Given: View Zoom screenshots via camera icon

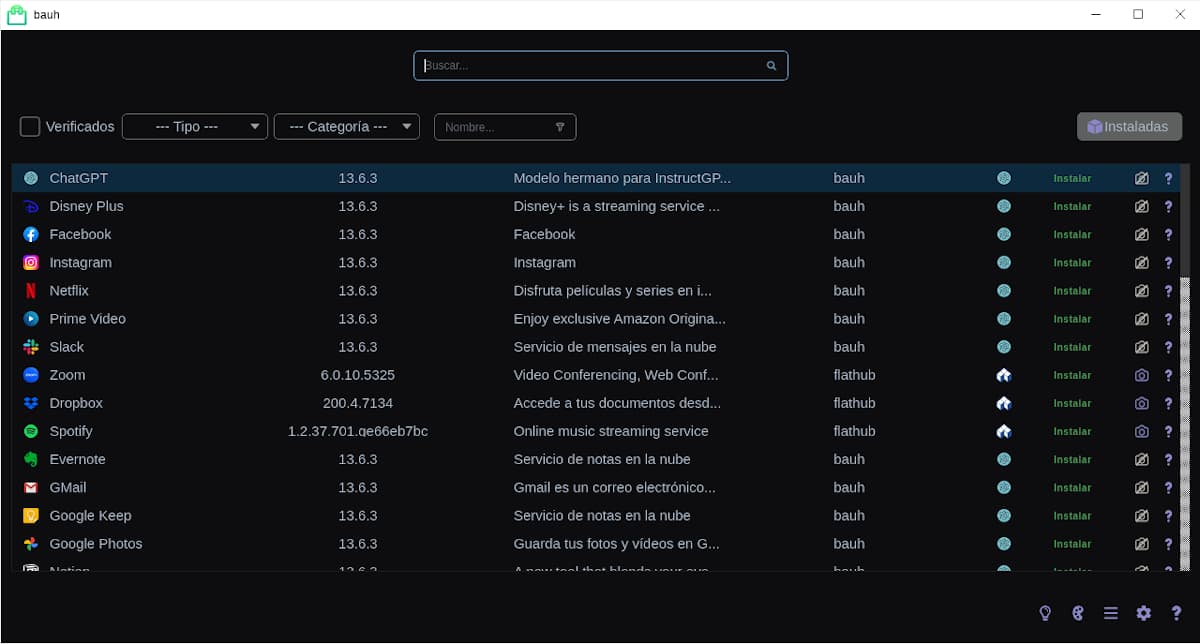Looking at the screenshot, I should point(1142,375).
